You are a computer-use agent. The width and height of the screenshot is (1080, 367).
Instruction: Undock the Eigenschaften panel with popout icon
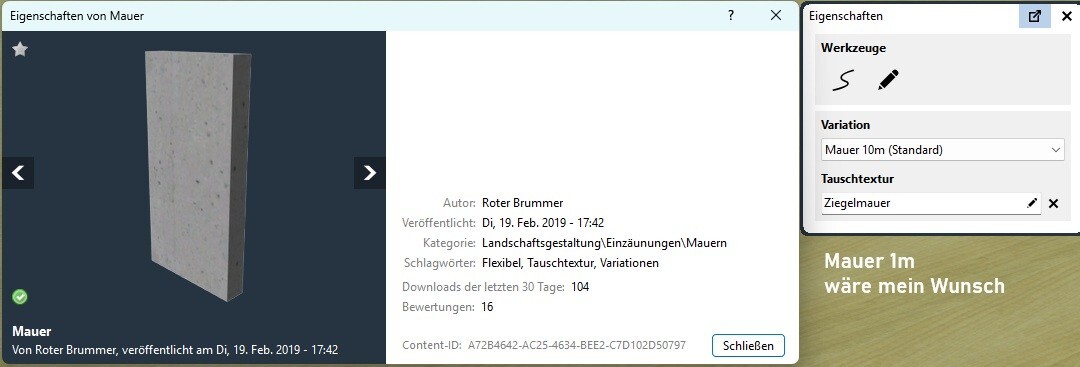click(x=1035, y=16)
